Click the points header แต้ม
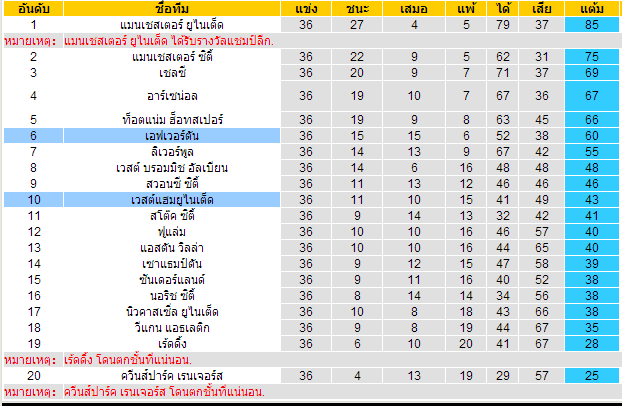This screenshot has height=406, width=622. (591, 9)
